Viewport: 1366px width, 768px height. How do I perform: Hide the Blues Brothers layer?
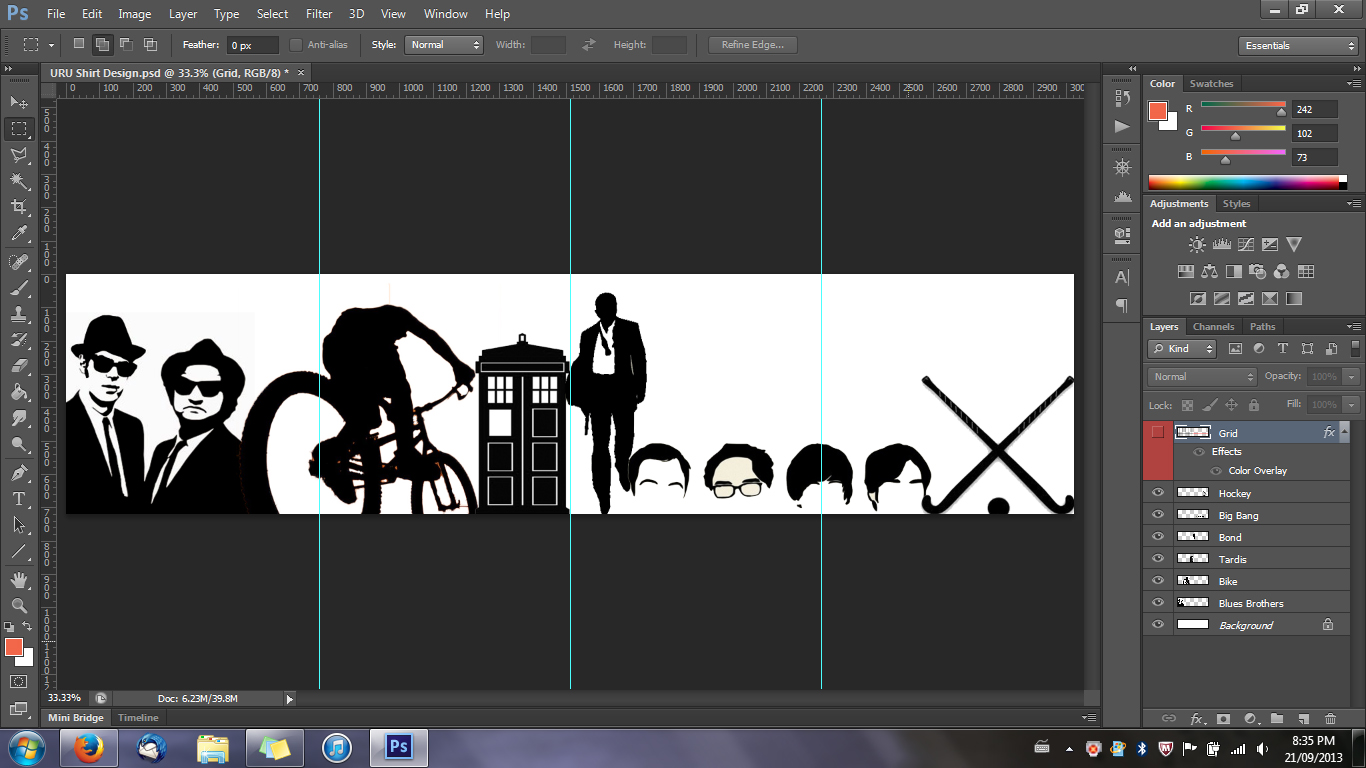click(x=1158, y=603)
